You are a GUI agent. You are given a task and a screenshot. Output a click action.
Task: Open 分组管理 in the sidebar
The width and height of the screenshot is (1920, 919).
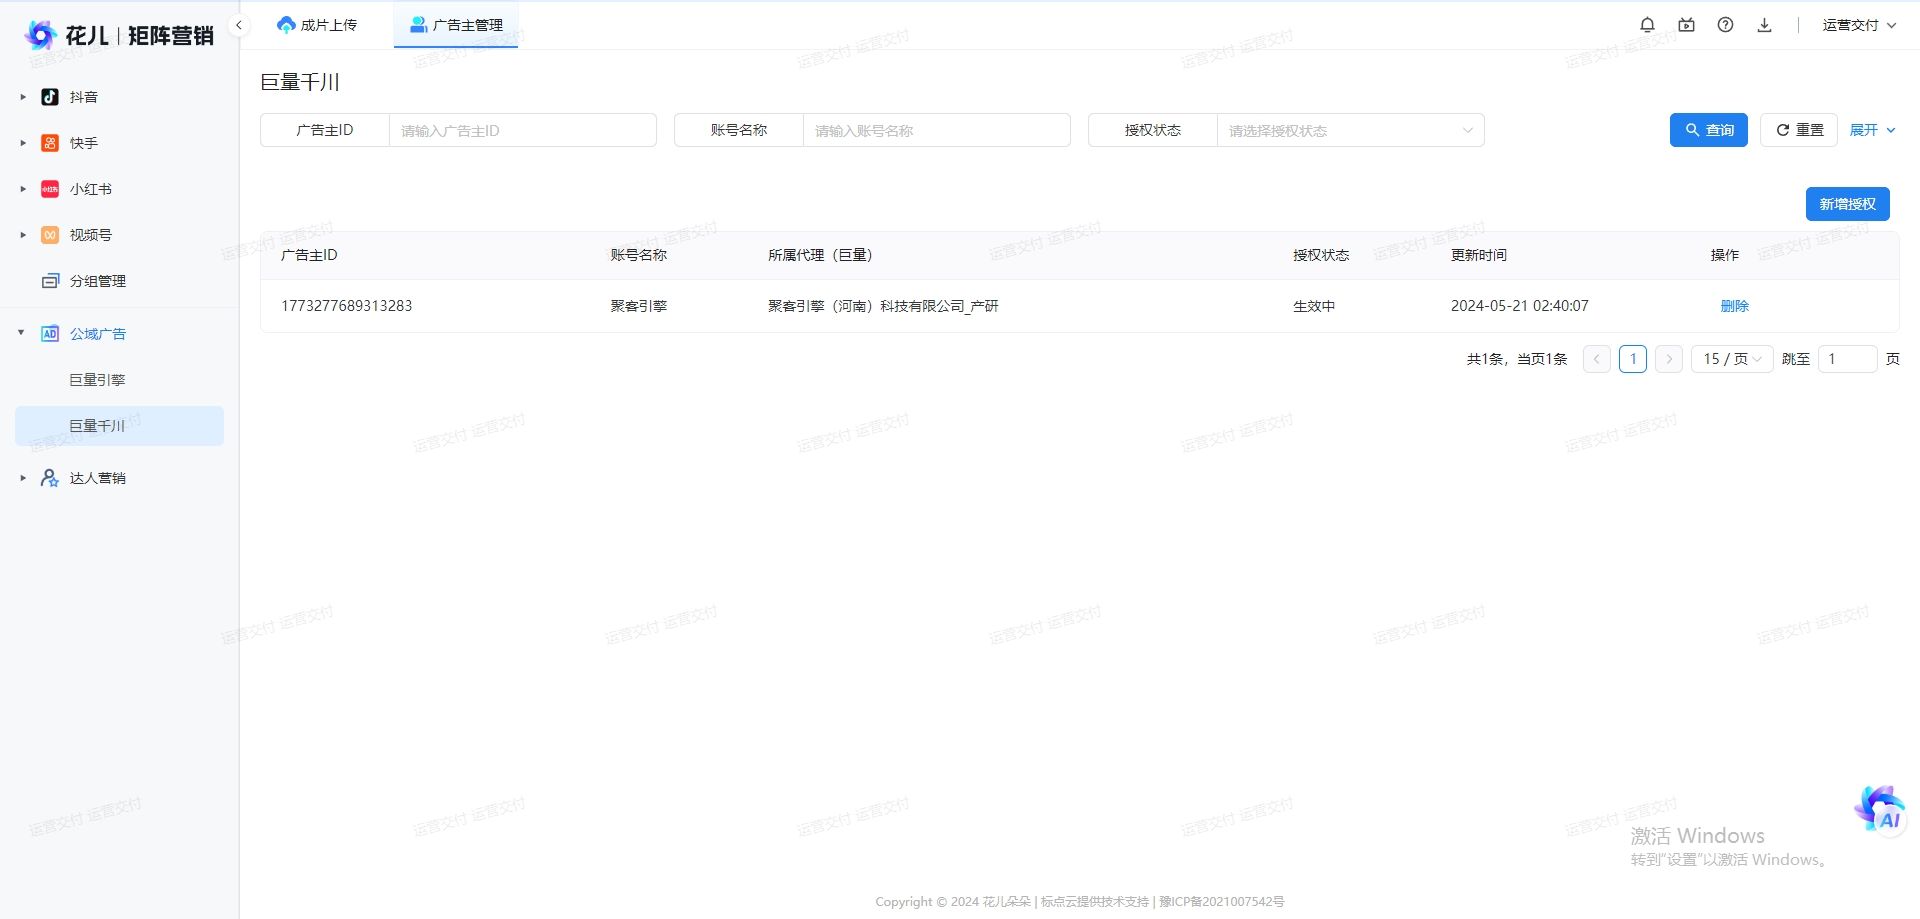point(98,281)
